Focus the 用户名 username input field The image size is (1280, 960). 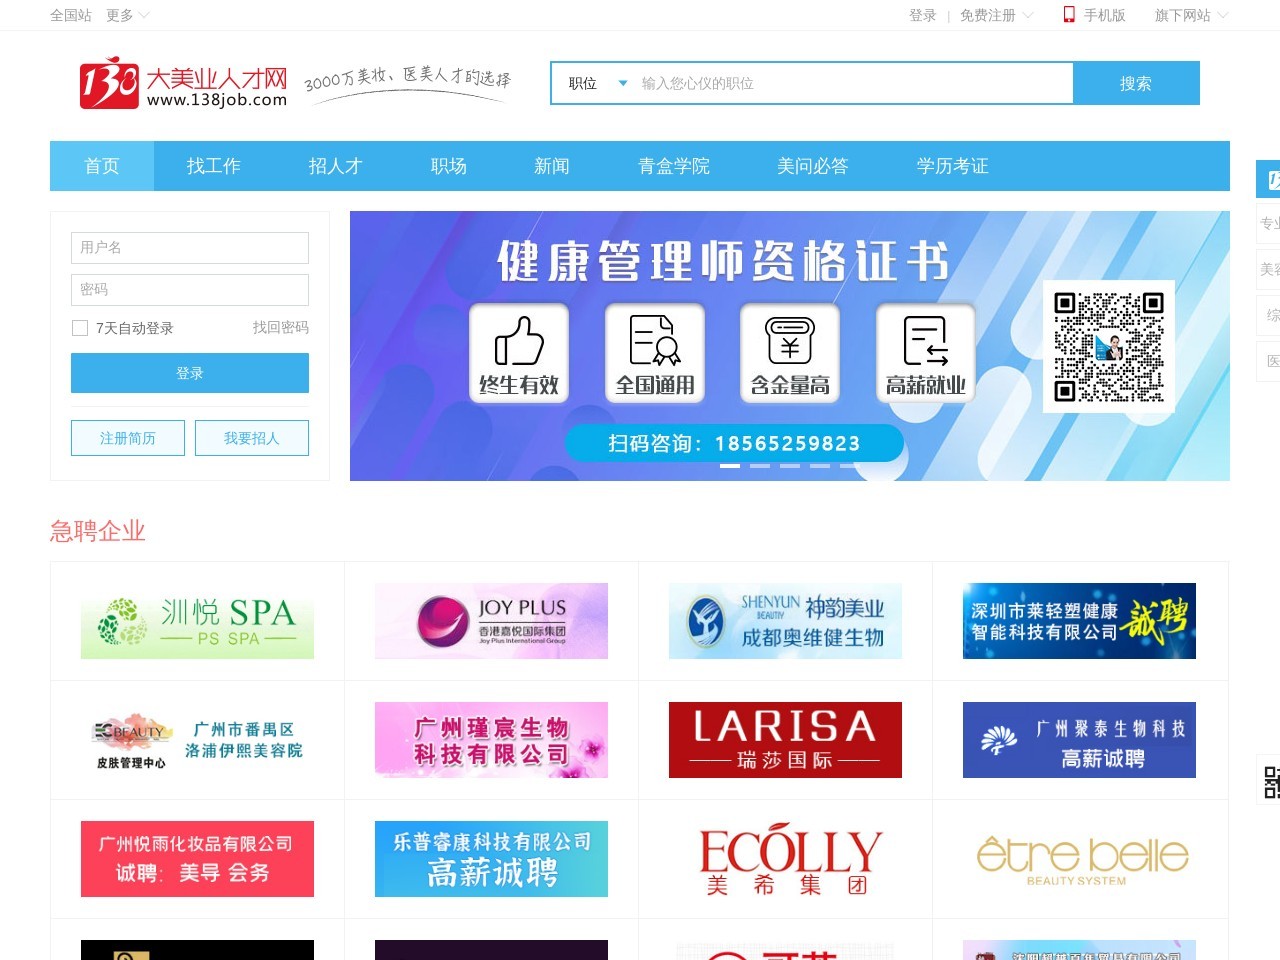[190, 248]
